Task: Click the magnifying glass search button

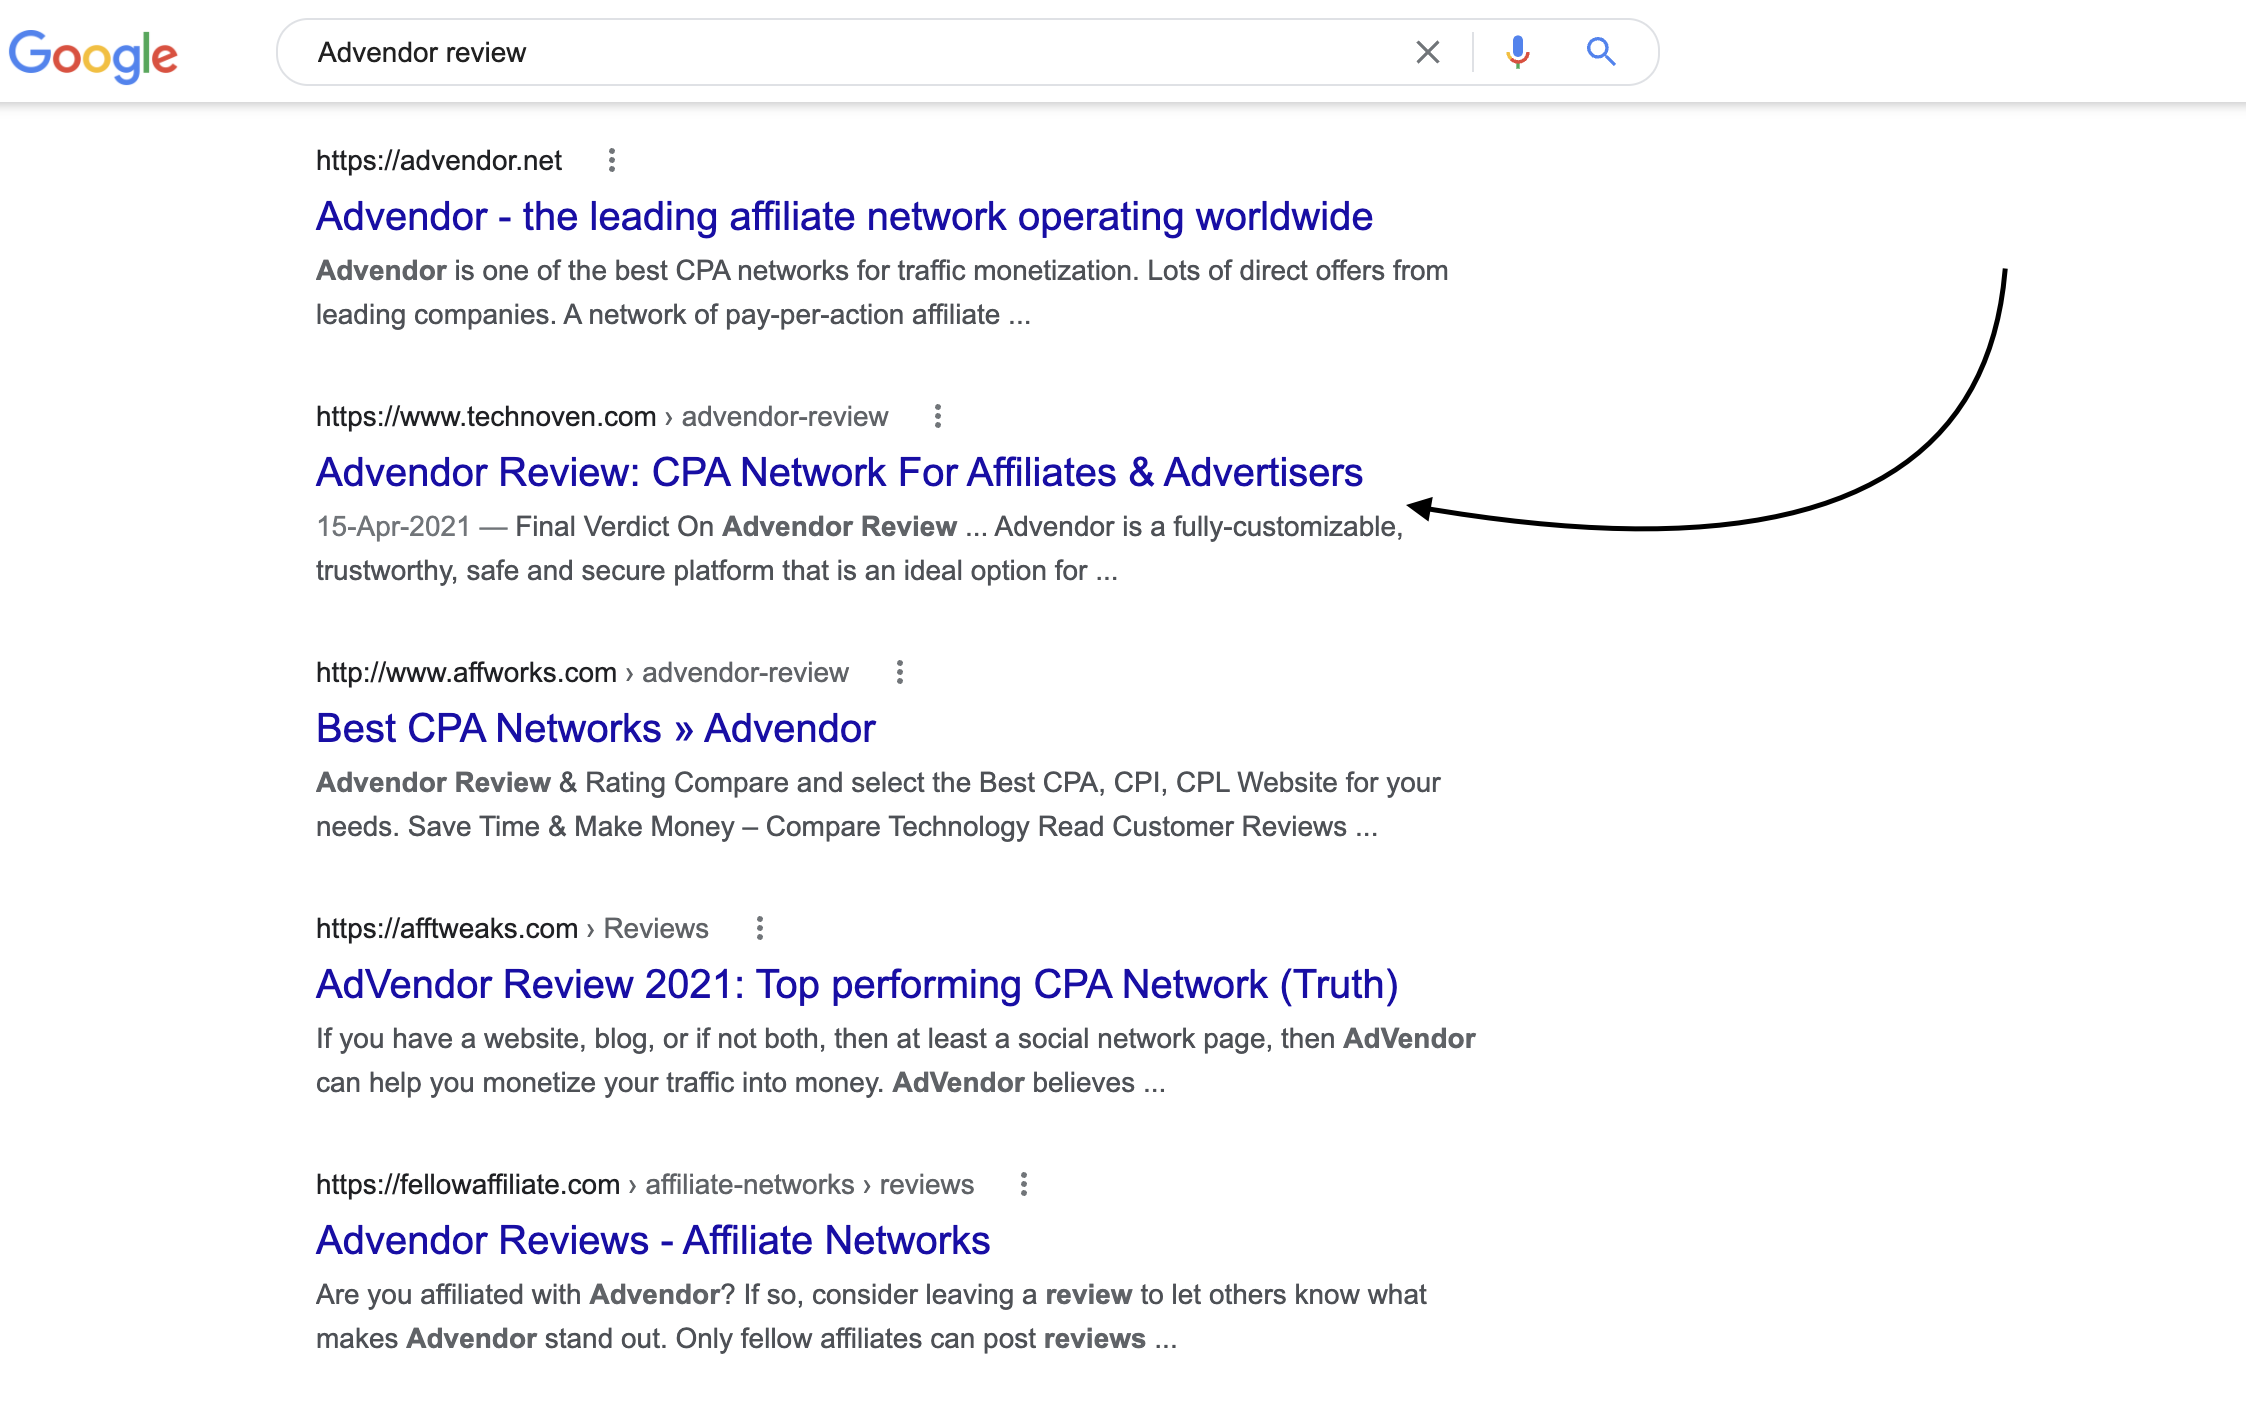Action: 1601,52
